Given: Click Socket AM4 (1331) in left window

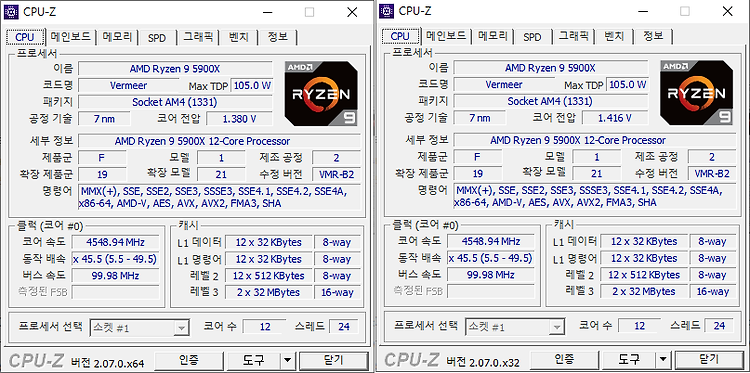Looking at the screenshot, I should click(175, 102).
